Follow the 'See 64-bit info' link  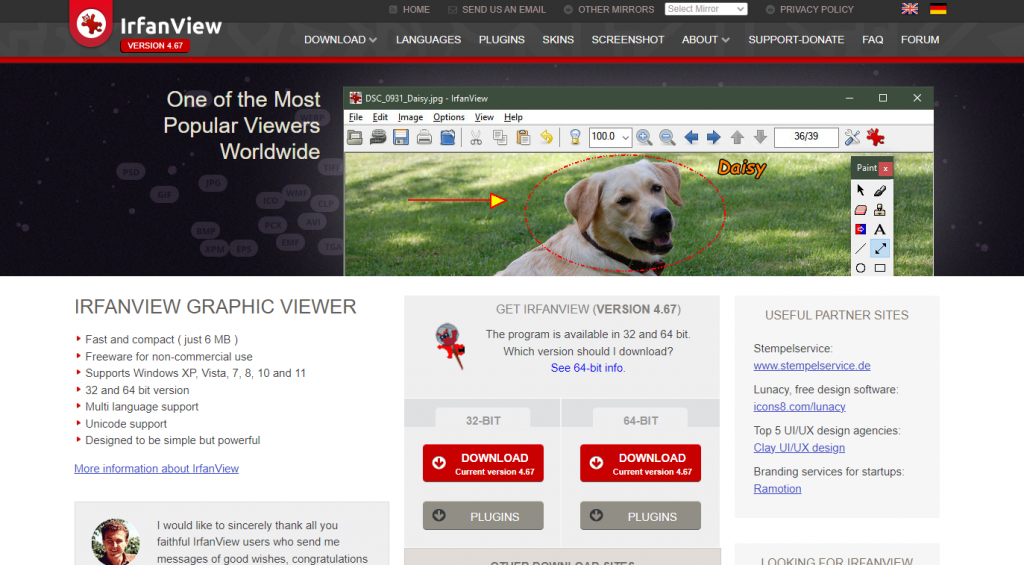tap(587, 368)
